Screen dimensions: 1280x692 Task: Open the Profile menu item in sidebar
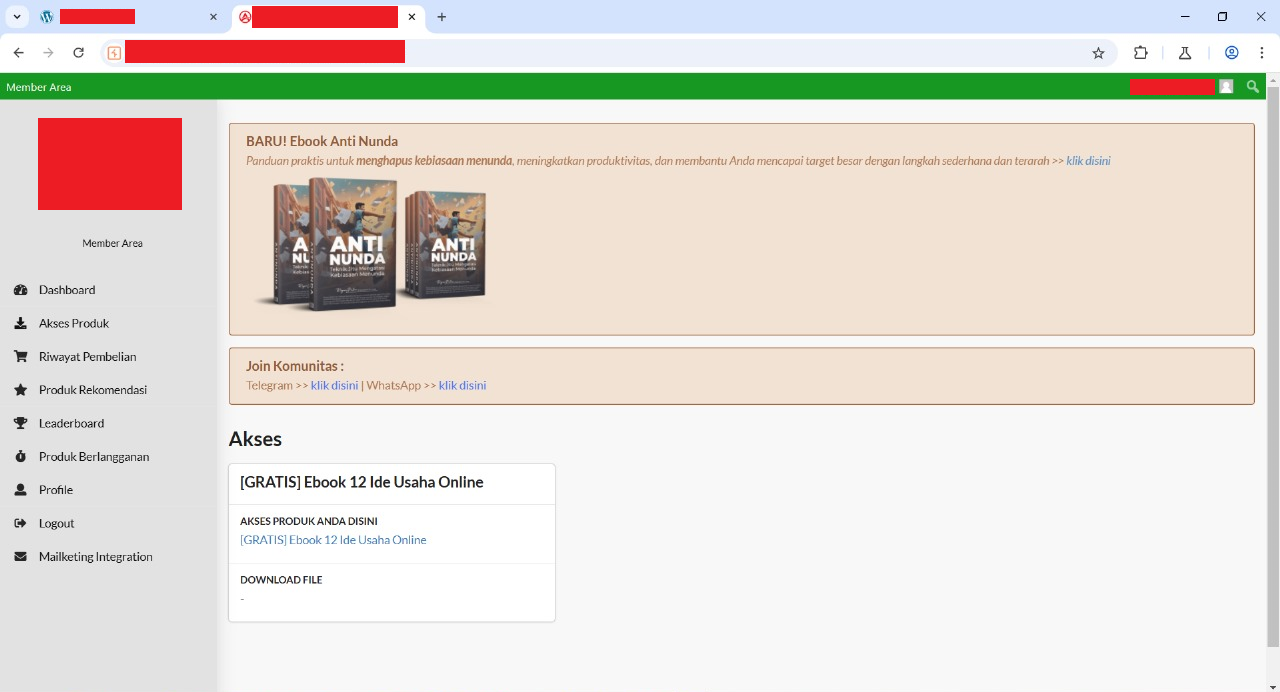coord(56,490)
